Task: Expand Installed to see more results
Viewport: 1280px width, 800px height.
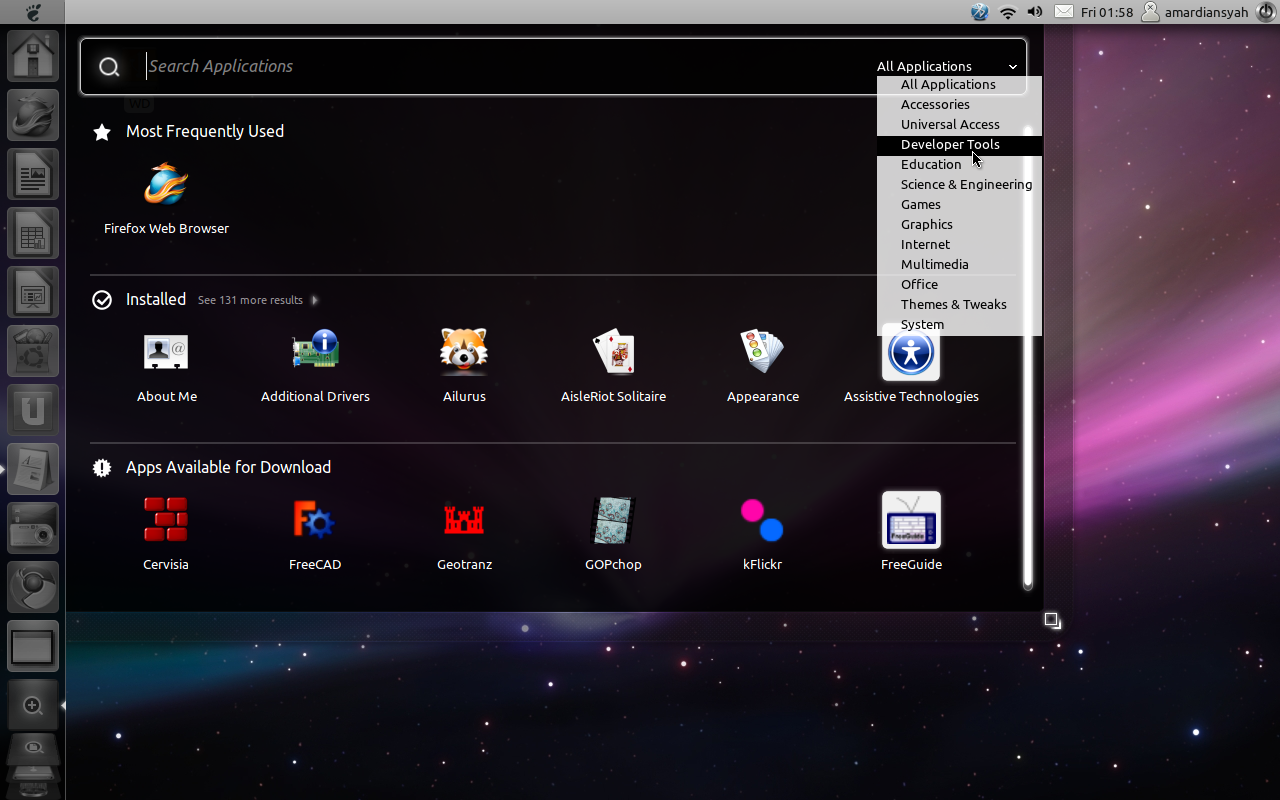Action: click(314, 300)
